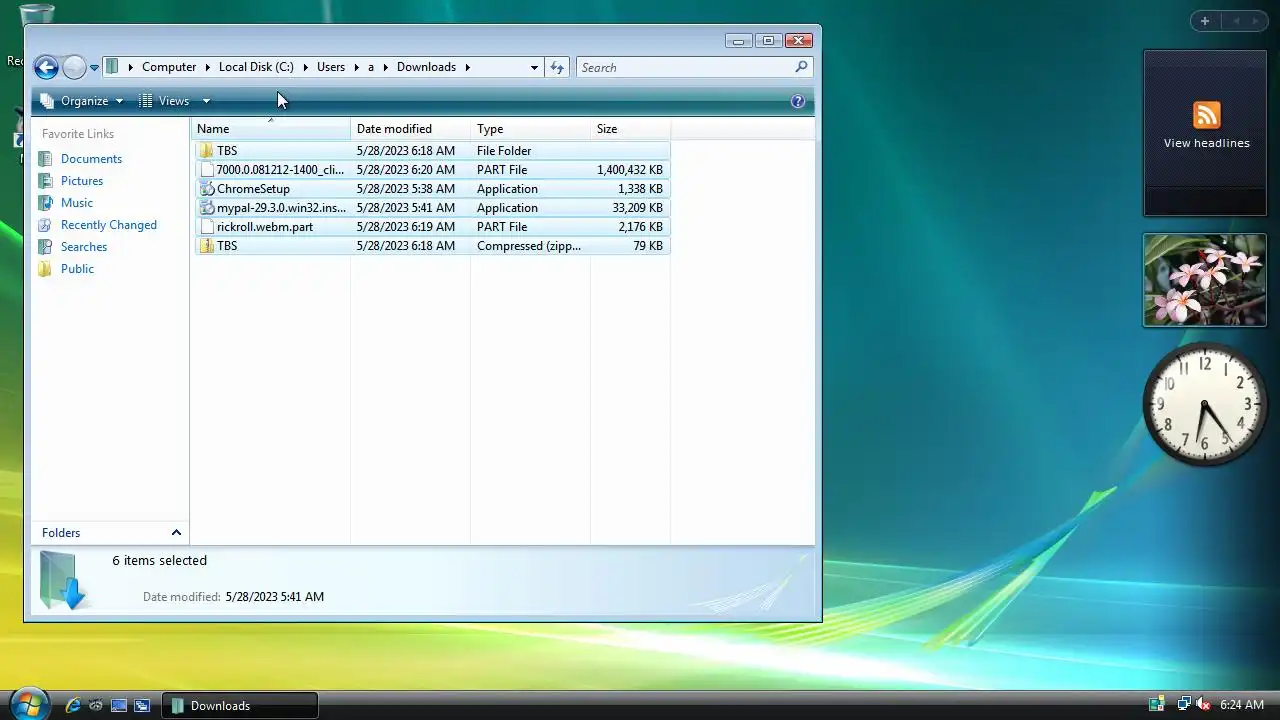This screenshot has width=1280, height=720.
Task: Click Switch between windows Quick Launch icon
Action: click(x=142, y=705)
